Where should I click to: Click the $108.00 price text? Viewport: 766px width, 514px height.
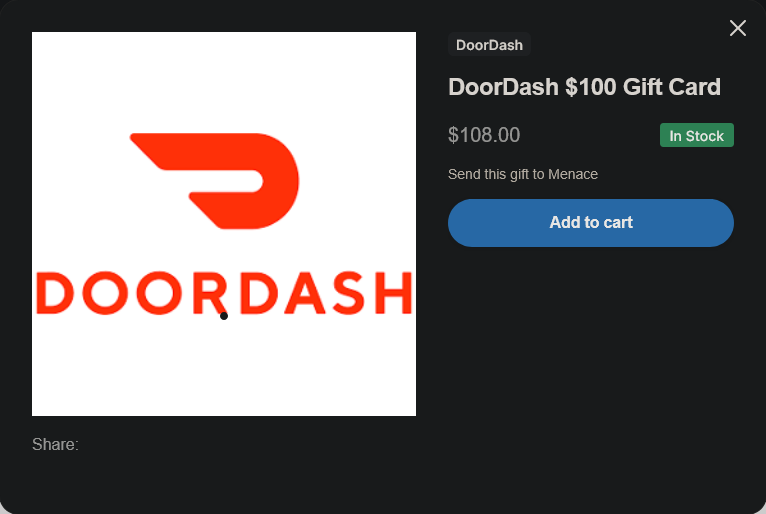[484, 135]
